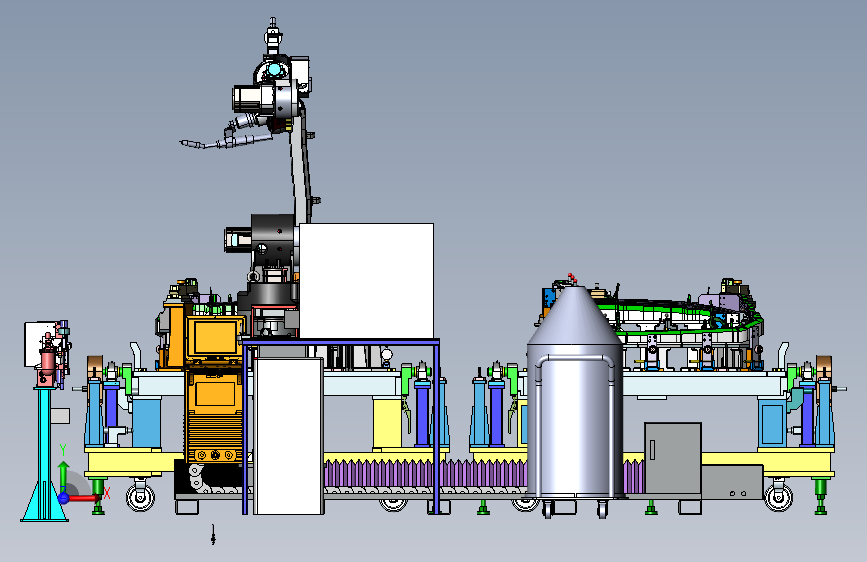Select the robot's gray forearm link
Screen dimensions: 867x562
tap(301, 166)
